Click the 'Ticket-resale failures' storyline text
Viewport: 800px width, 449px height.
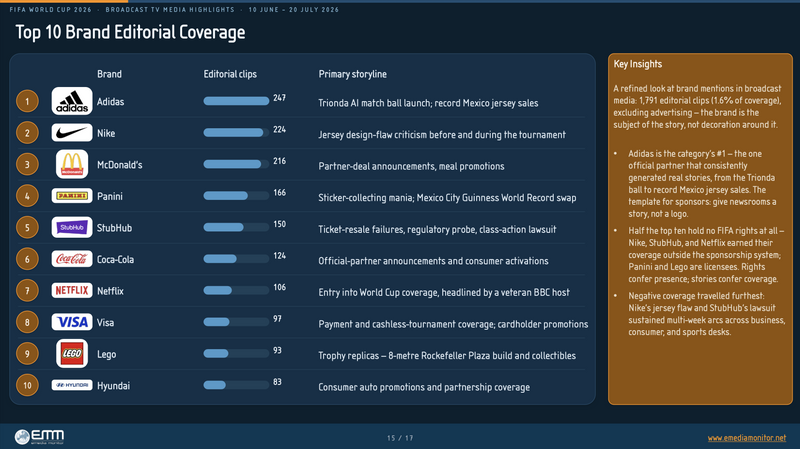[x=437, y=230]
